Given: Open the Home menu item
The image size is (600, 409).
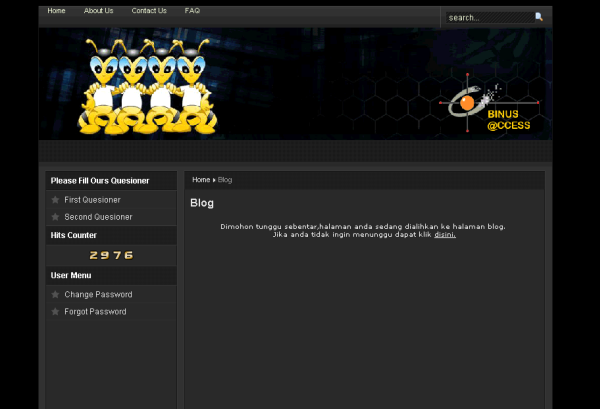Looking at the screenshot, I should (x=56, y=11).
